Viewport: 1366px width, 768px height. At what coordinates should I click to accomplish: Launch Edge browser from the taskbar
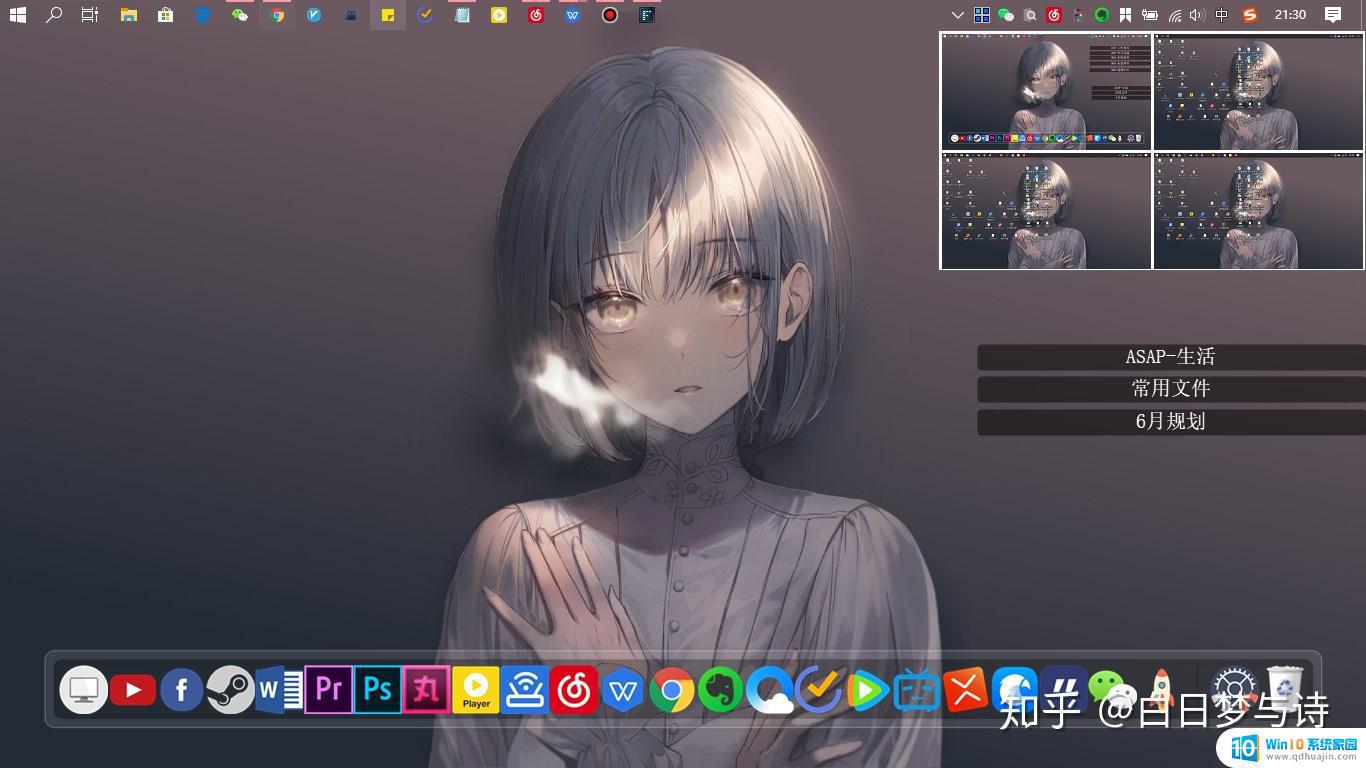203,15
